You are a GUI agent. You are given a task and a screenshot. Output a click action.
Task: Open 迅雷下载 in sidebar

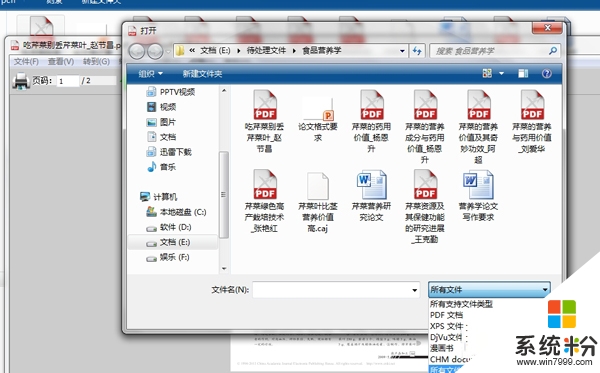169,152
